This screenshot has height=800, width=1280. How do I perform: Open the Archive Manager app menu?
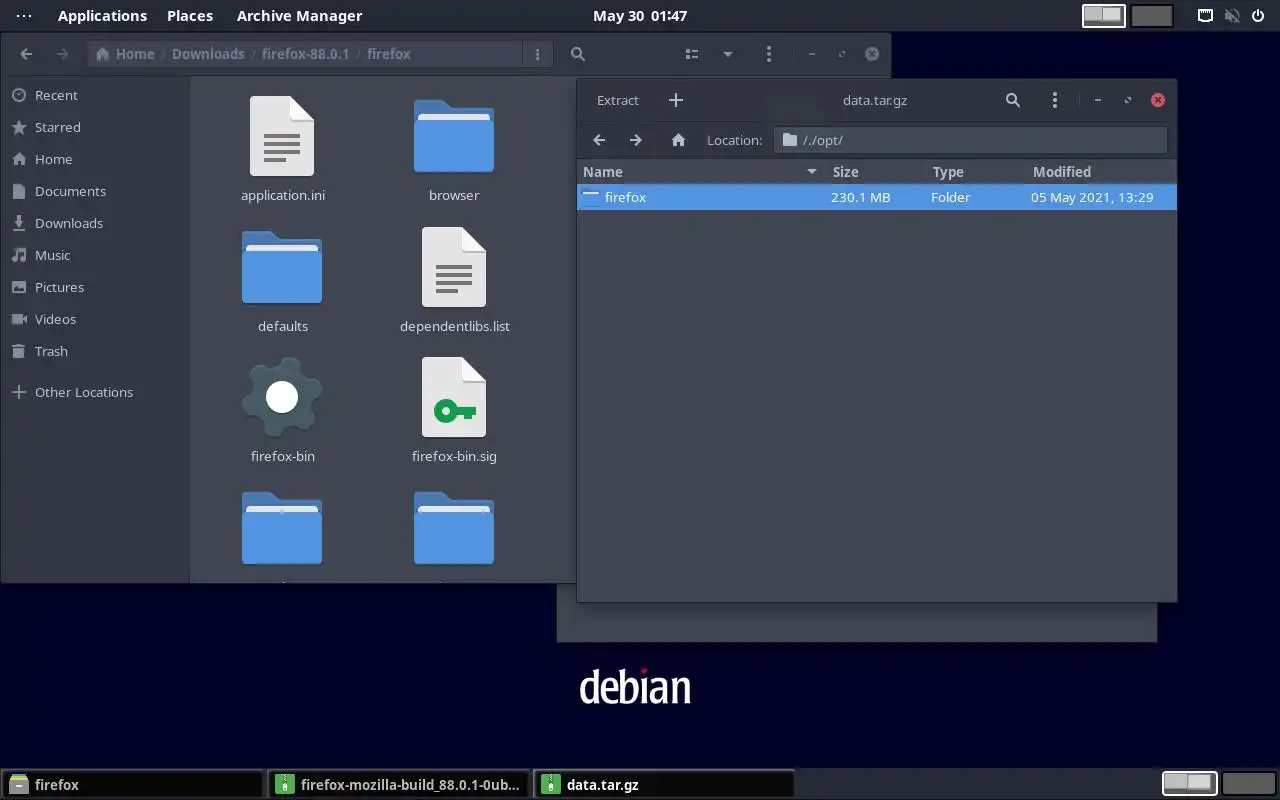(299, 15)
